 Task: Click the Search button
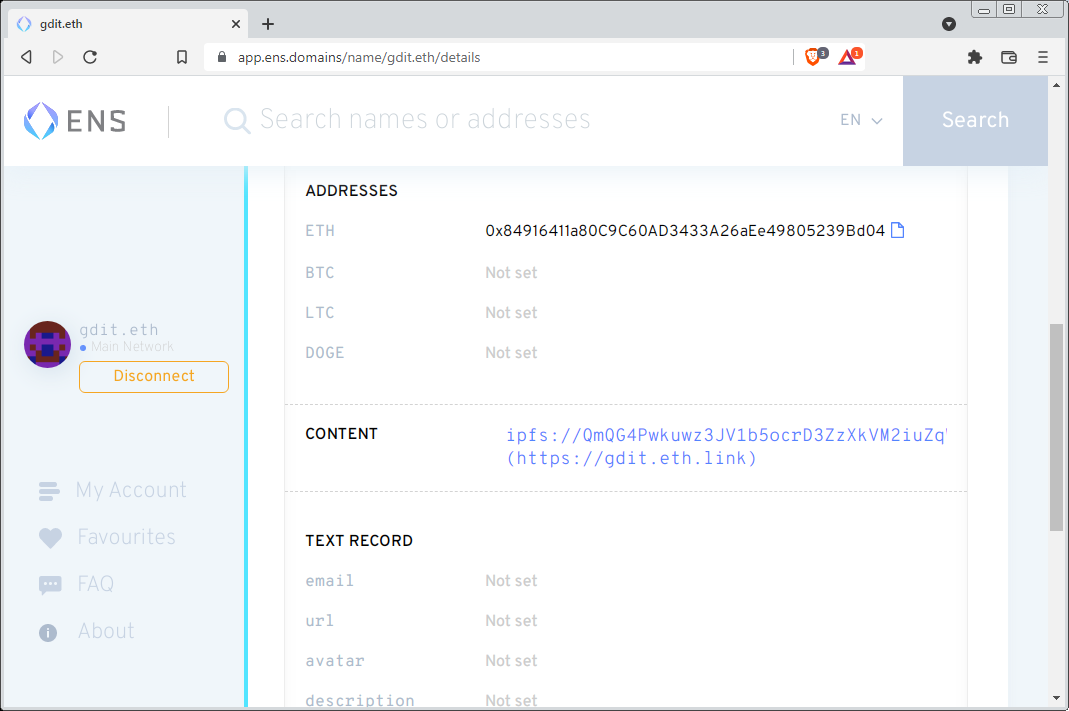coord(975,121)
